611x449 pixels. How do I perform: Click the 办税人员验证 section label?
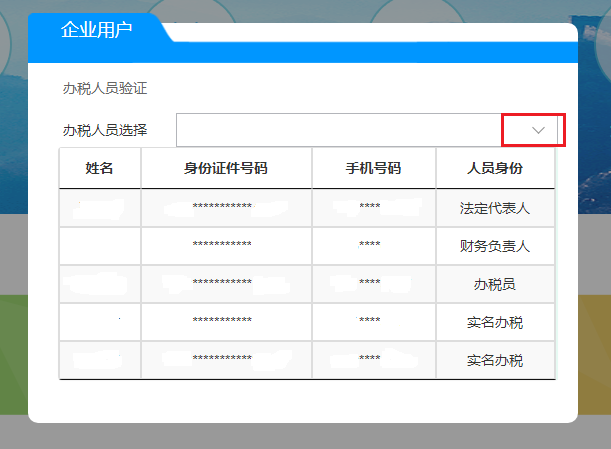[105, 88]
